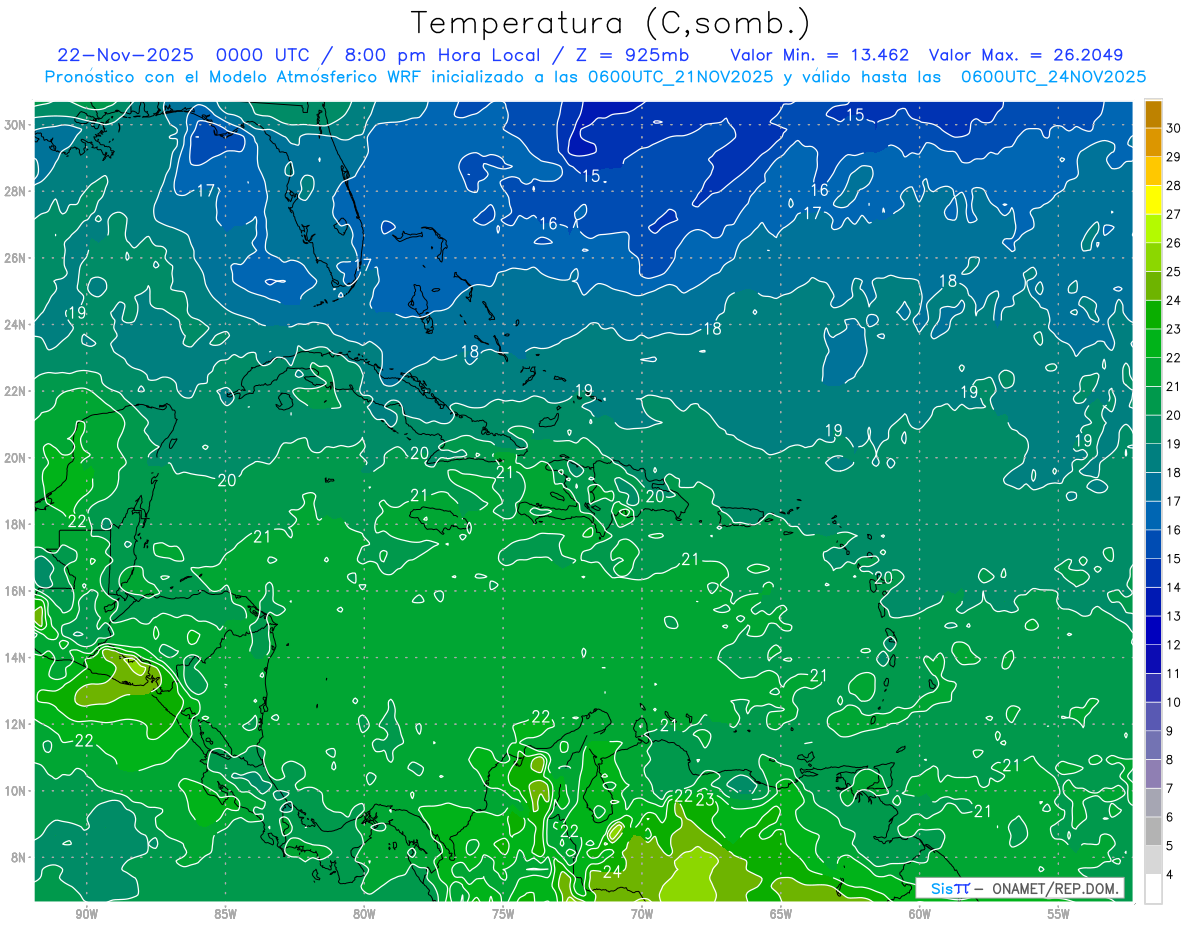Click the "14N" latitude axis label
Viewport: 1200px width, 927px height.
tap(17, 657)
